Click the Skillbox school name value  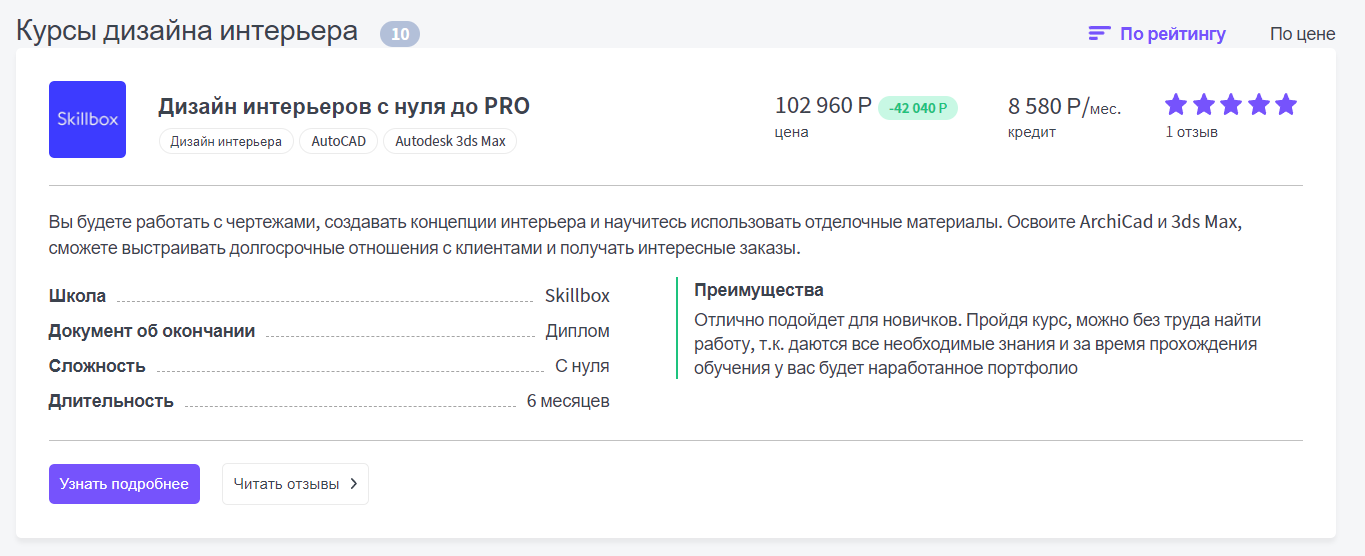[577, 296]
